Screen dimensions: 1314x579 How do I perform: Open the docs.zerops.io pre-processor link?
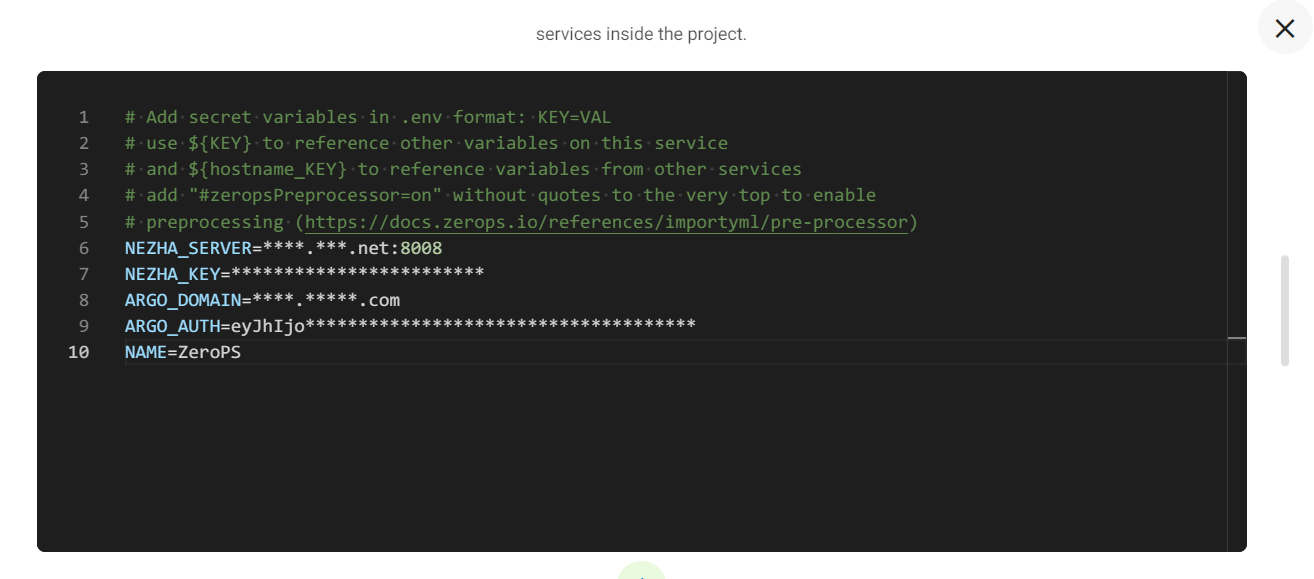607,222
